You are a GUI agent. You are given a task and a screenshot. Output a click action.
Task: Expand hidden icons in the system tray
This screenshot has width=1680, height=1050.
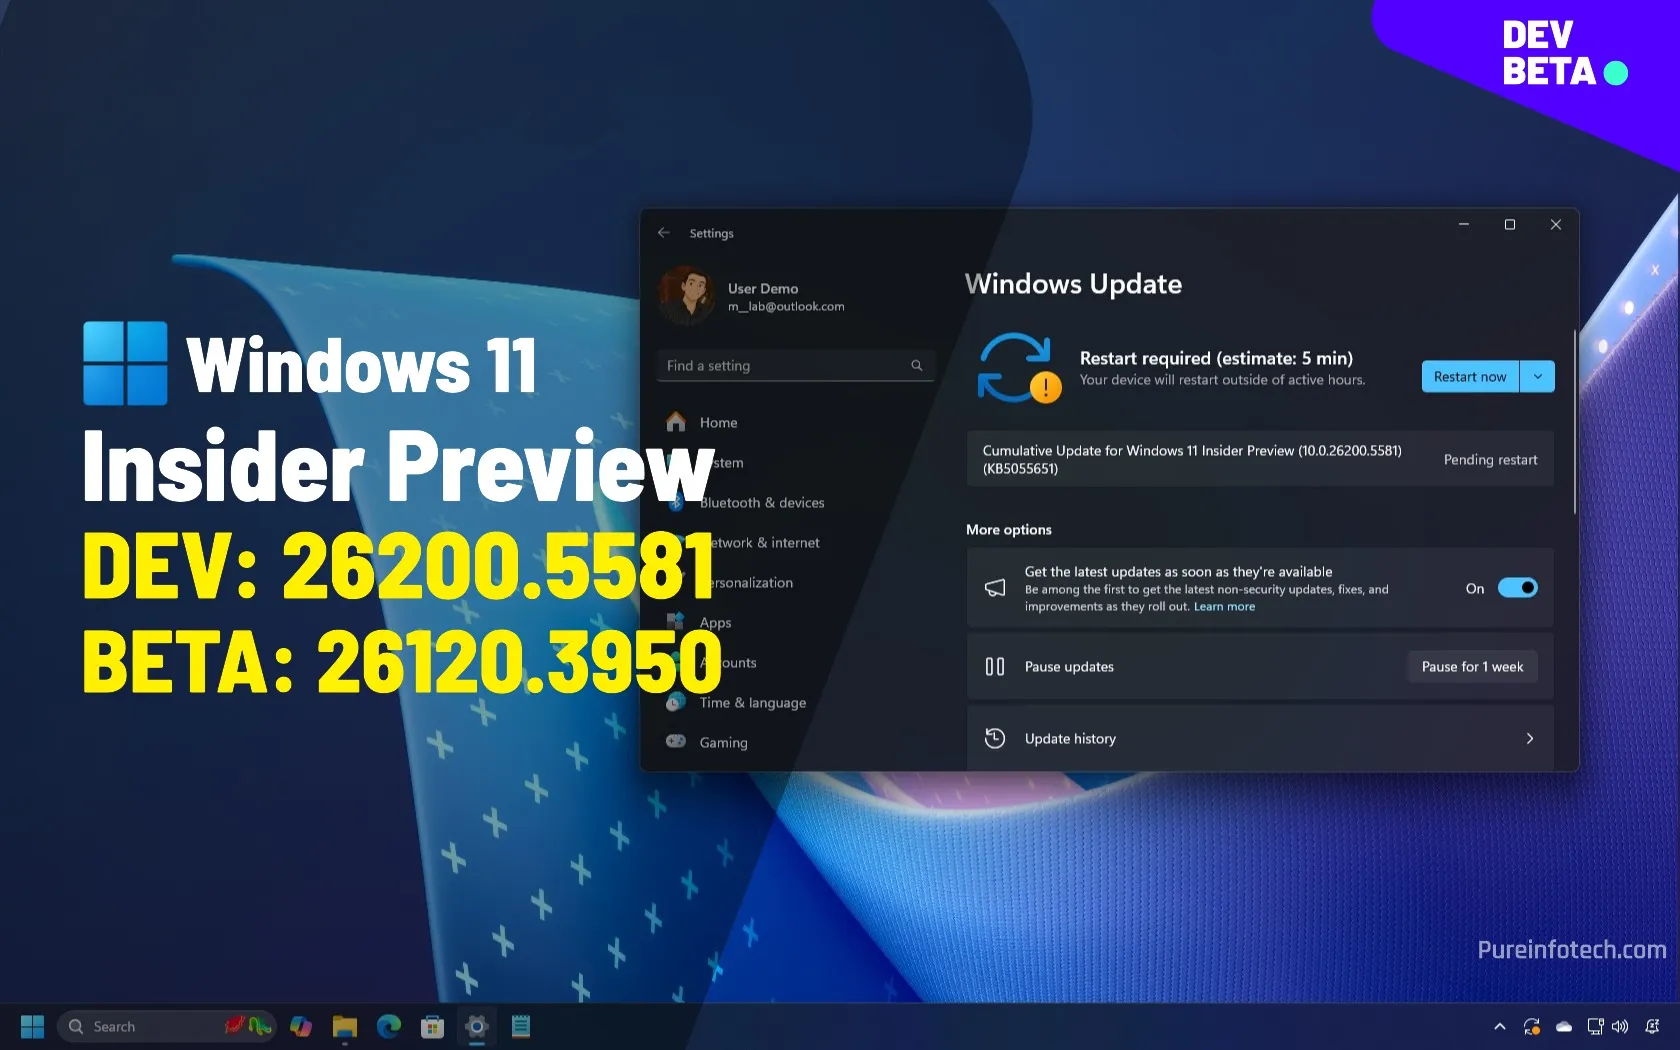[1499, 1026]
